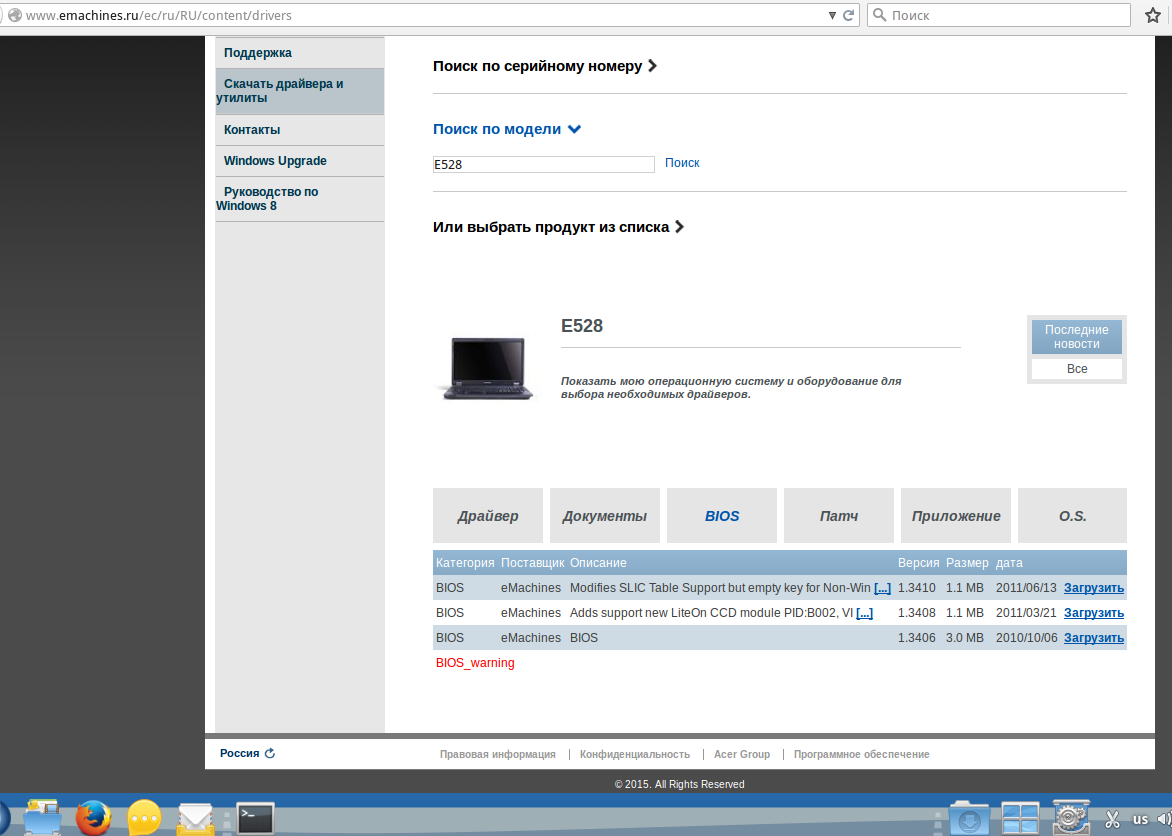Open 'Правовая информация' footer link
1172x836 pixels.
point(498,754)
